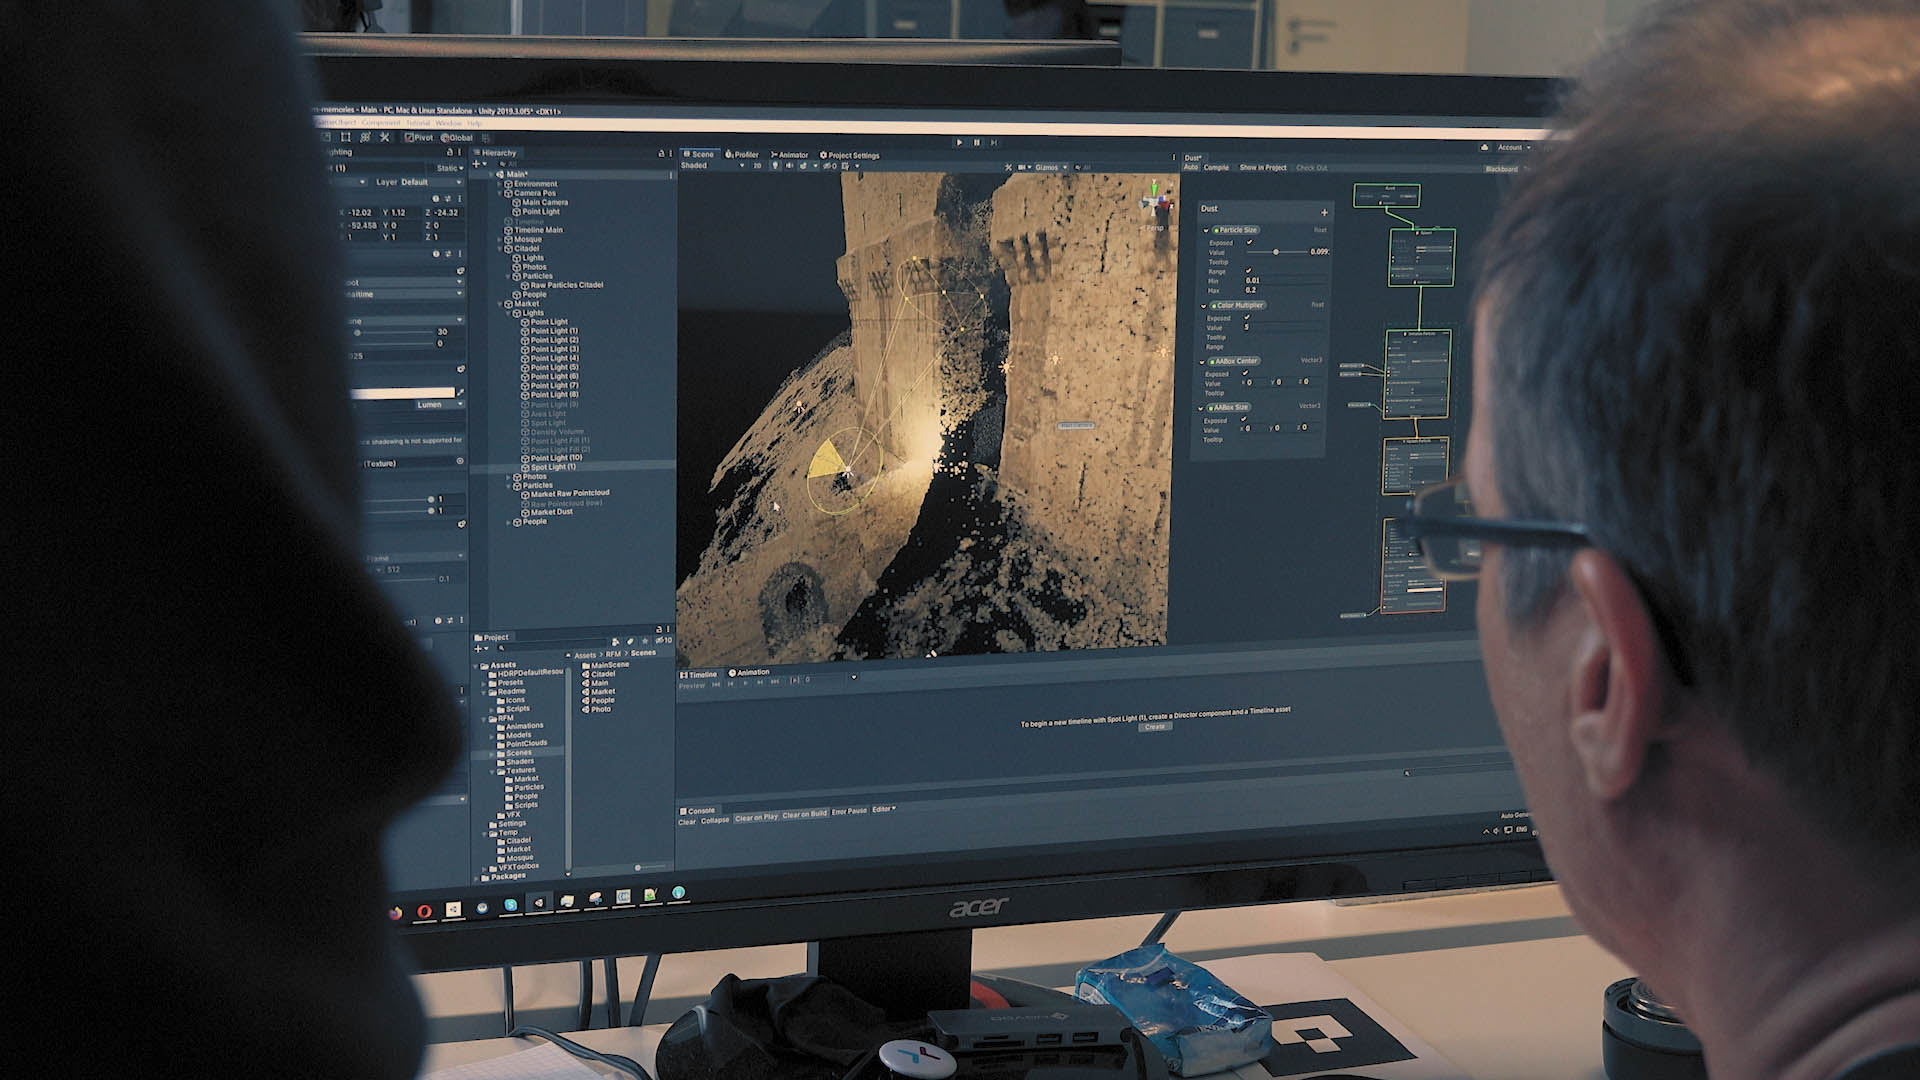Click Opera icon in Windows taskbar

425,911
